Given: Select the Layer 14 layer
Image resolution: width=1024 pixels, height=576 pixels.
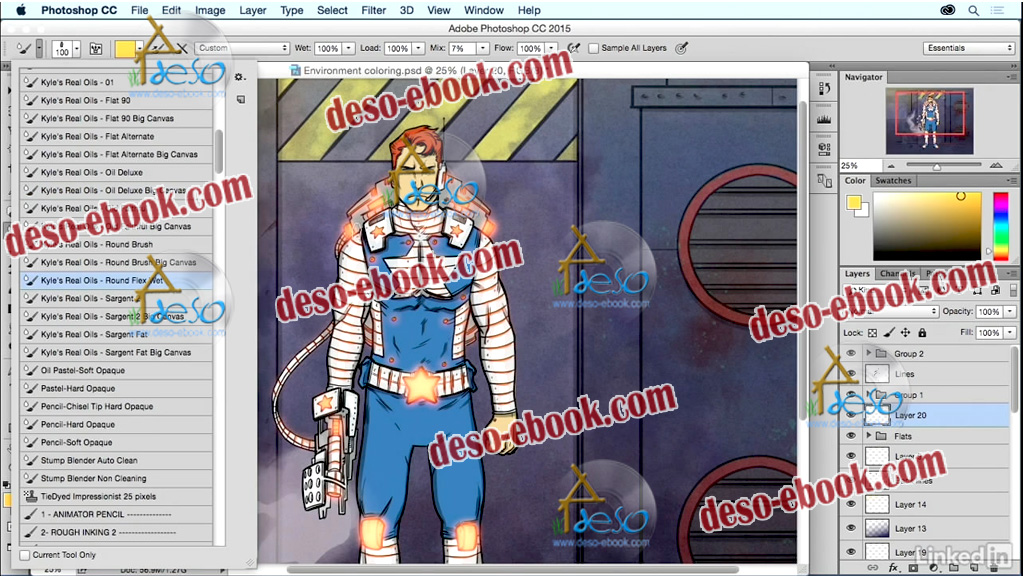Looking at the screenshot, I should (910, 505).
